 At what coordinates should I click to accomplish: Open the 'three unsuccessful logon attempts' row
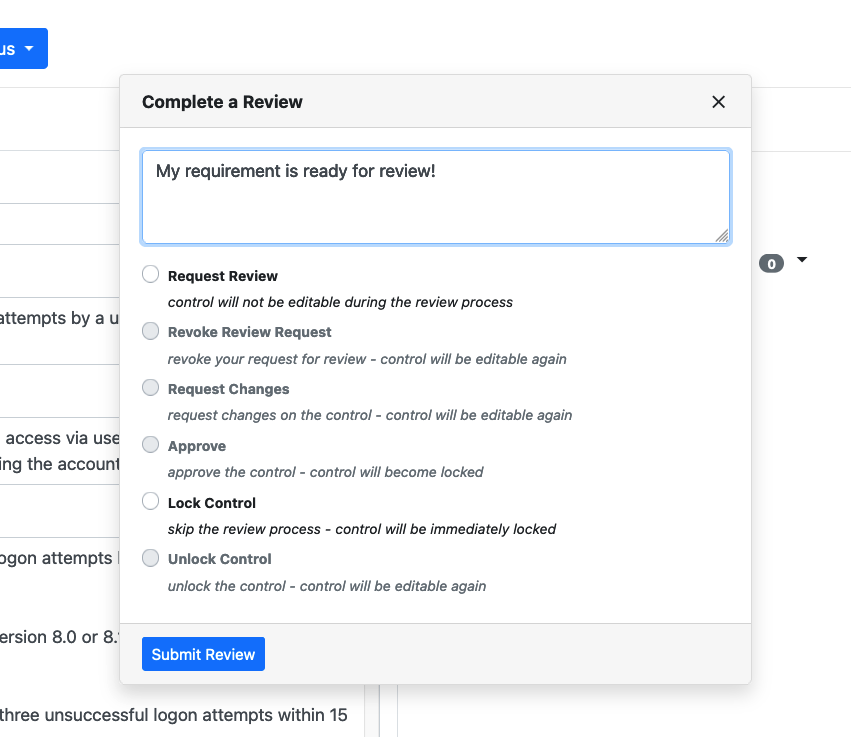pos(174,715)
